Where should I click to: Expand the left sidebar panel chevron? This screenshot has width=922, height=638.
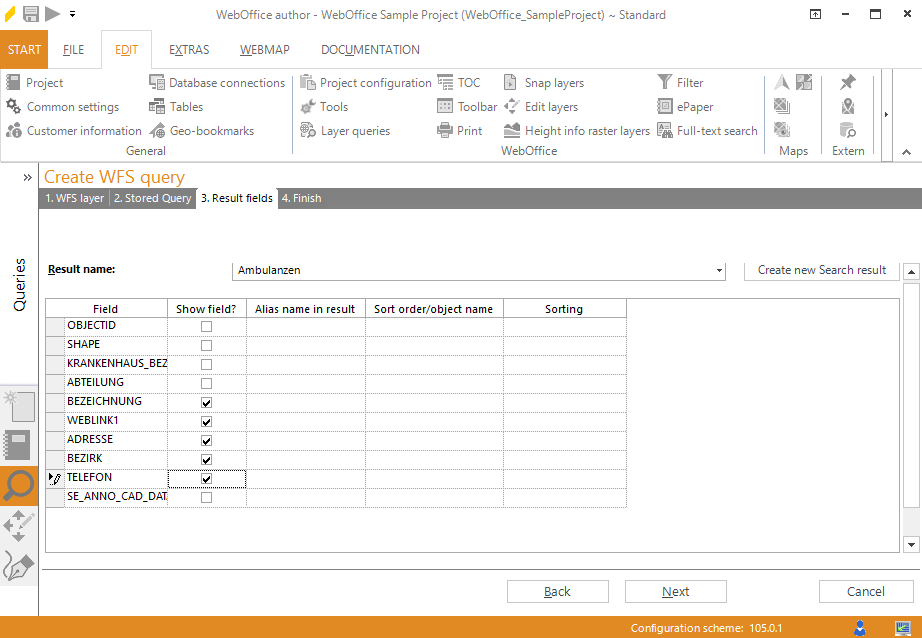click(x=27, y=177)
